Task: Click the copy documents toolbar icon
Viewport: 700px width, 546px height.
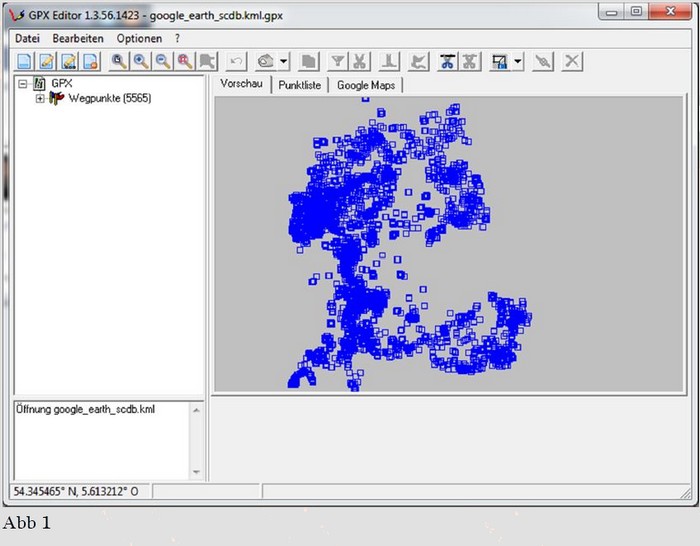Action: (308, 62)
